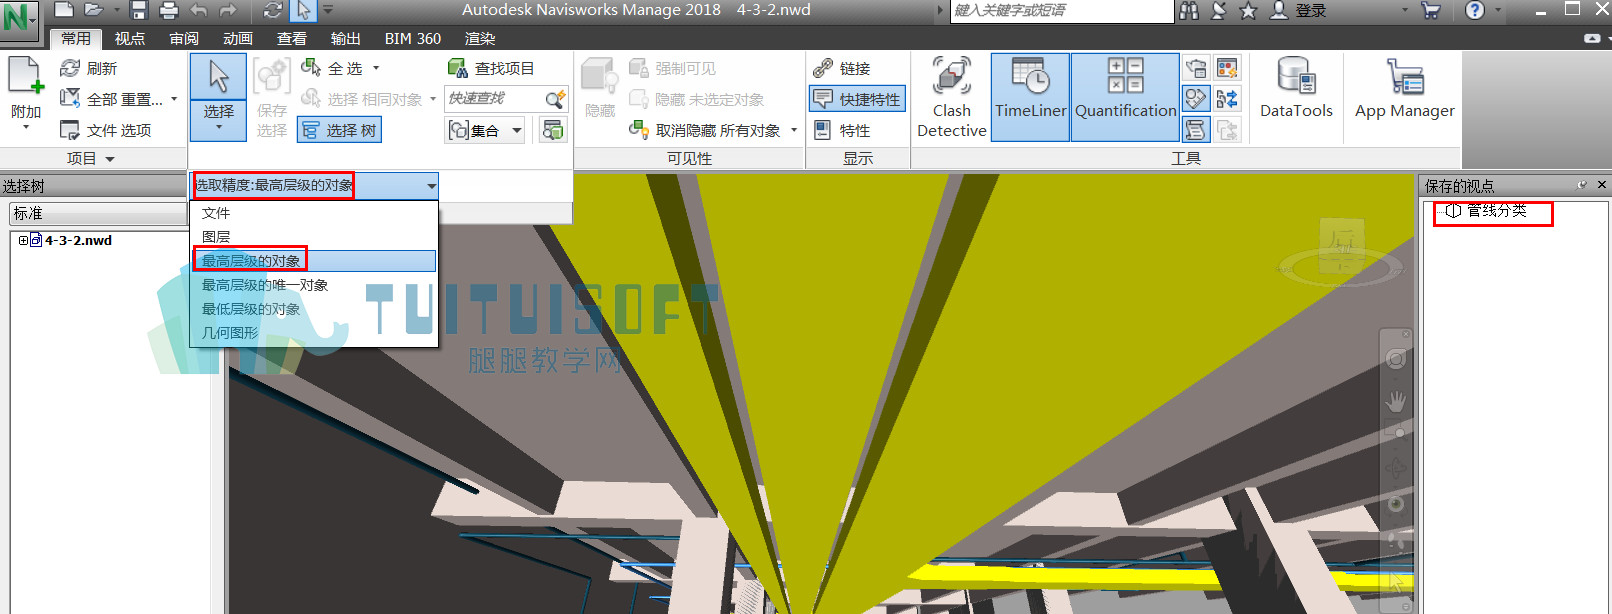The width and height of the screenshot is (1612, 614).
Task: Open the Autodesk Rendering tool icon
Action: 1196,68
